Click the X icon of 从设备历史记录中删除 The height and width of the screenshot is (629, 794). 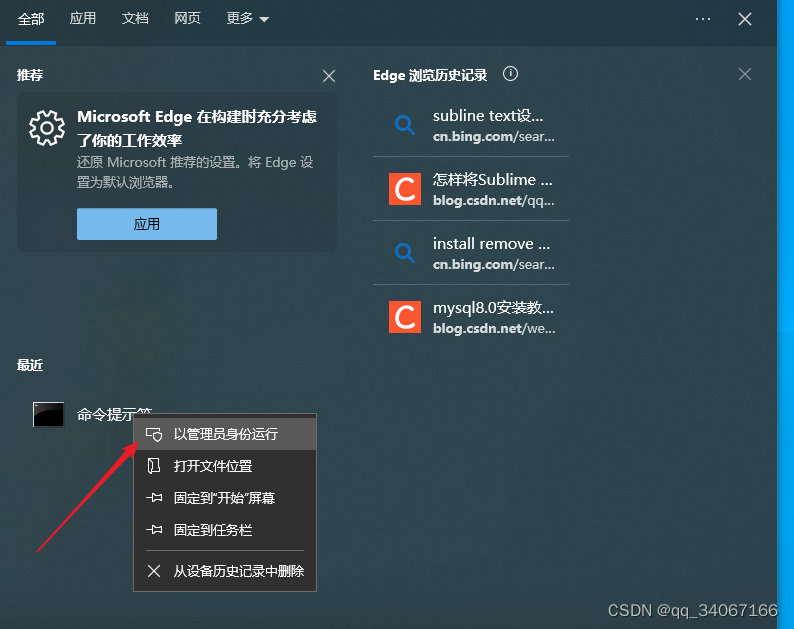[x=154, y=571]
